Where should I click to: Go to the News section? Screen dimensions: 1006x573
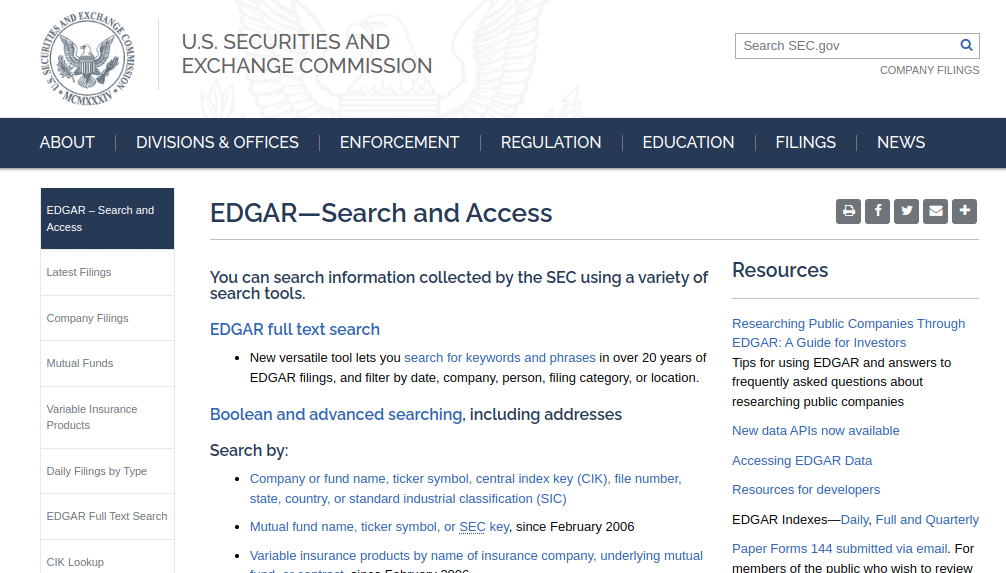[901, 142]
